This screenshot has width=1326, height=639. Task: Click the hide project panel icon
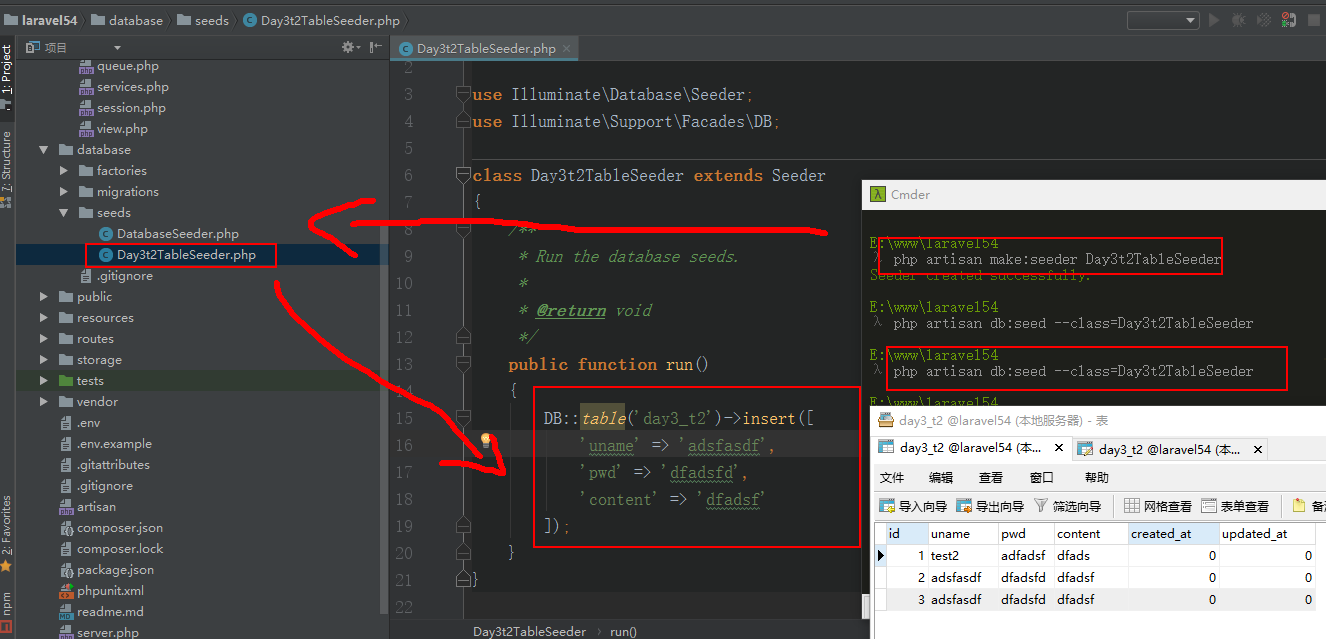tap(375, 47)
